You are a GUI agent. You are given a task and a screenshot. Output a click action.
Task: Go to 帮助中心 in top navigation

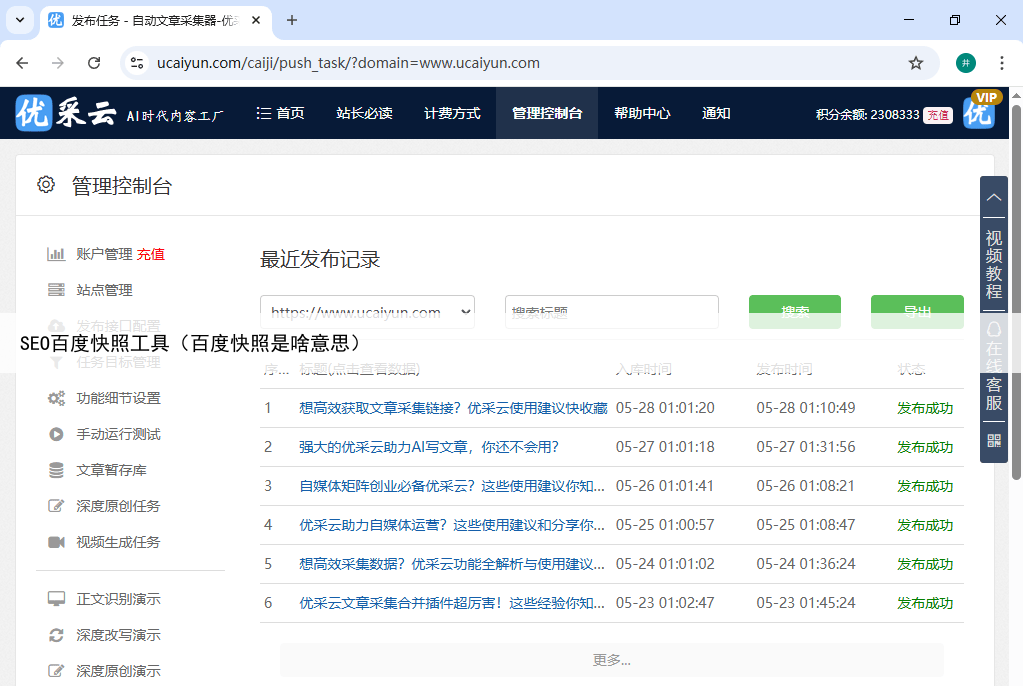[642, 113]
